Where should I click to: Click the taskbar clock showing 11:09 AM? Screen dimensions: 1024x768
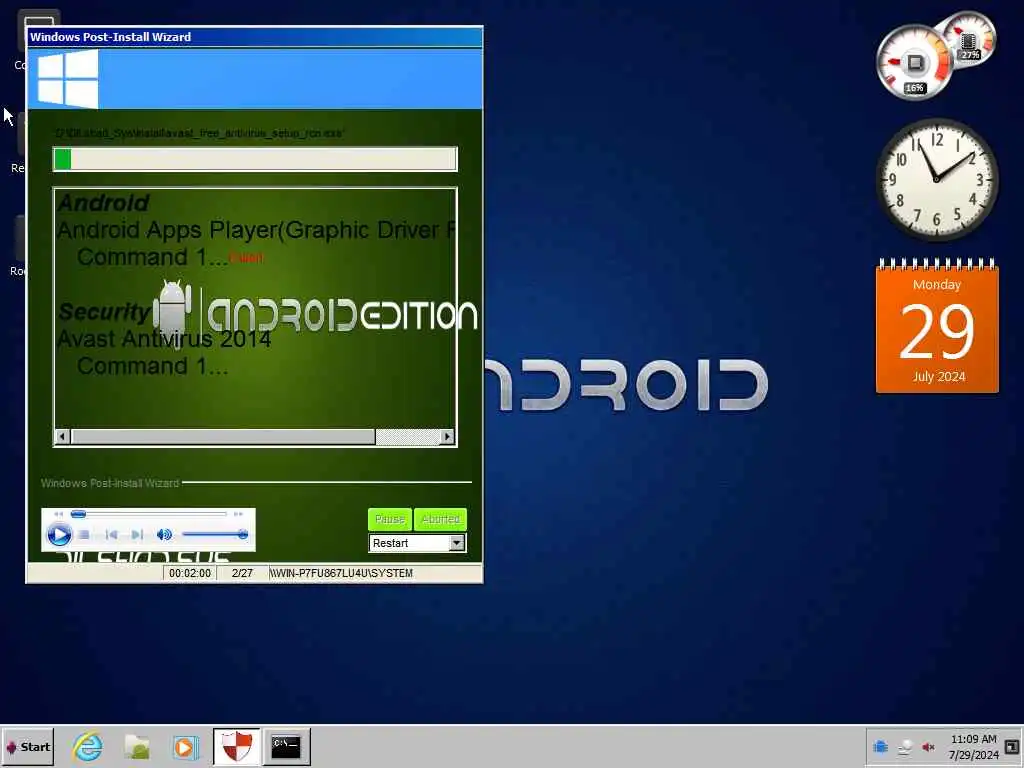pyautogui.click(x=974, y=747)
